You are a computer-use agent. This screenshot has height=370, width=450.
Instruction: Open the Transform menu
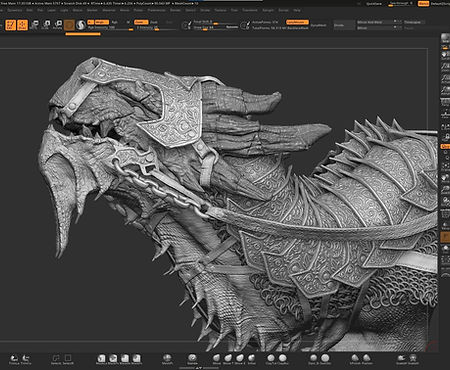coord(250,10)
